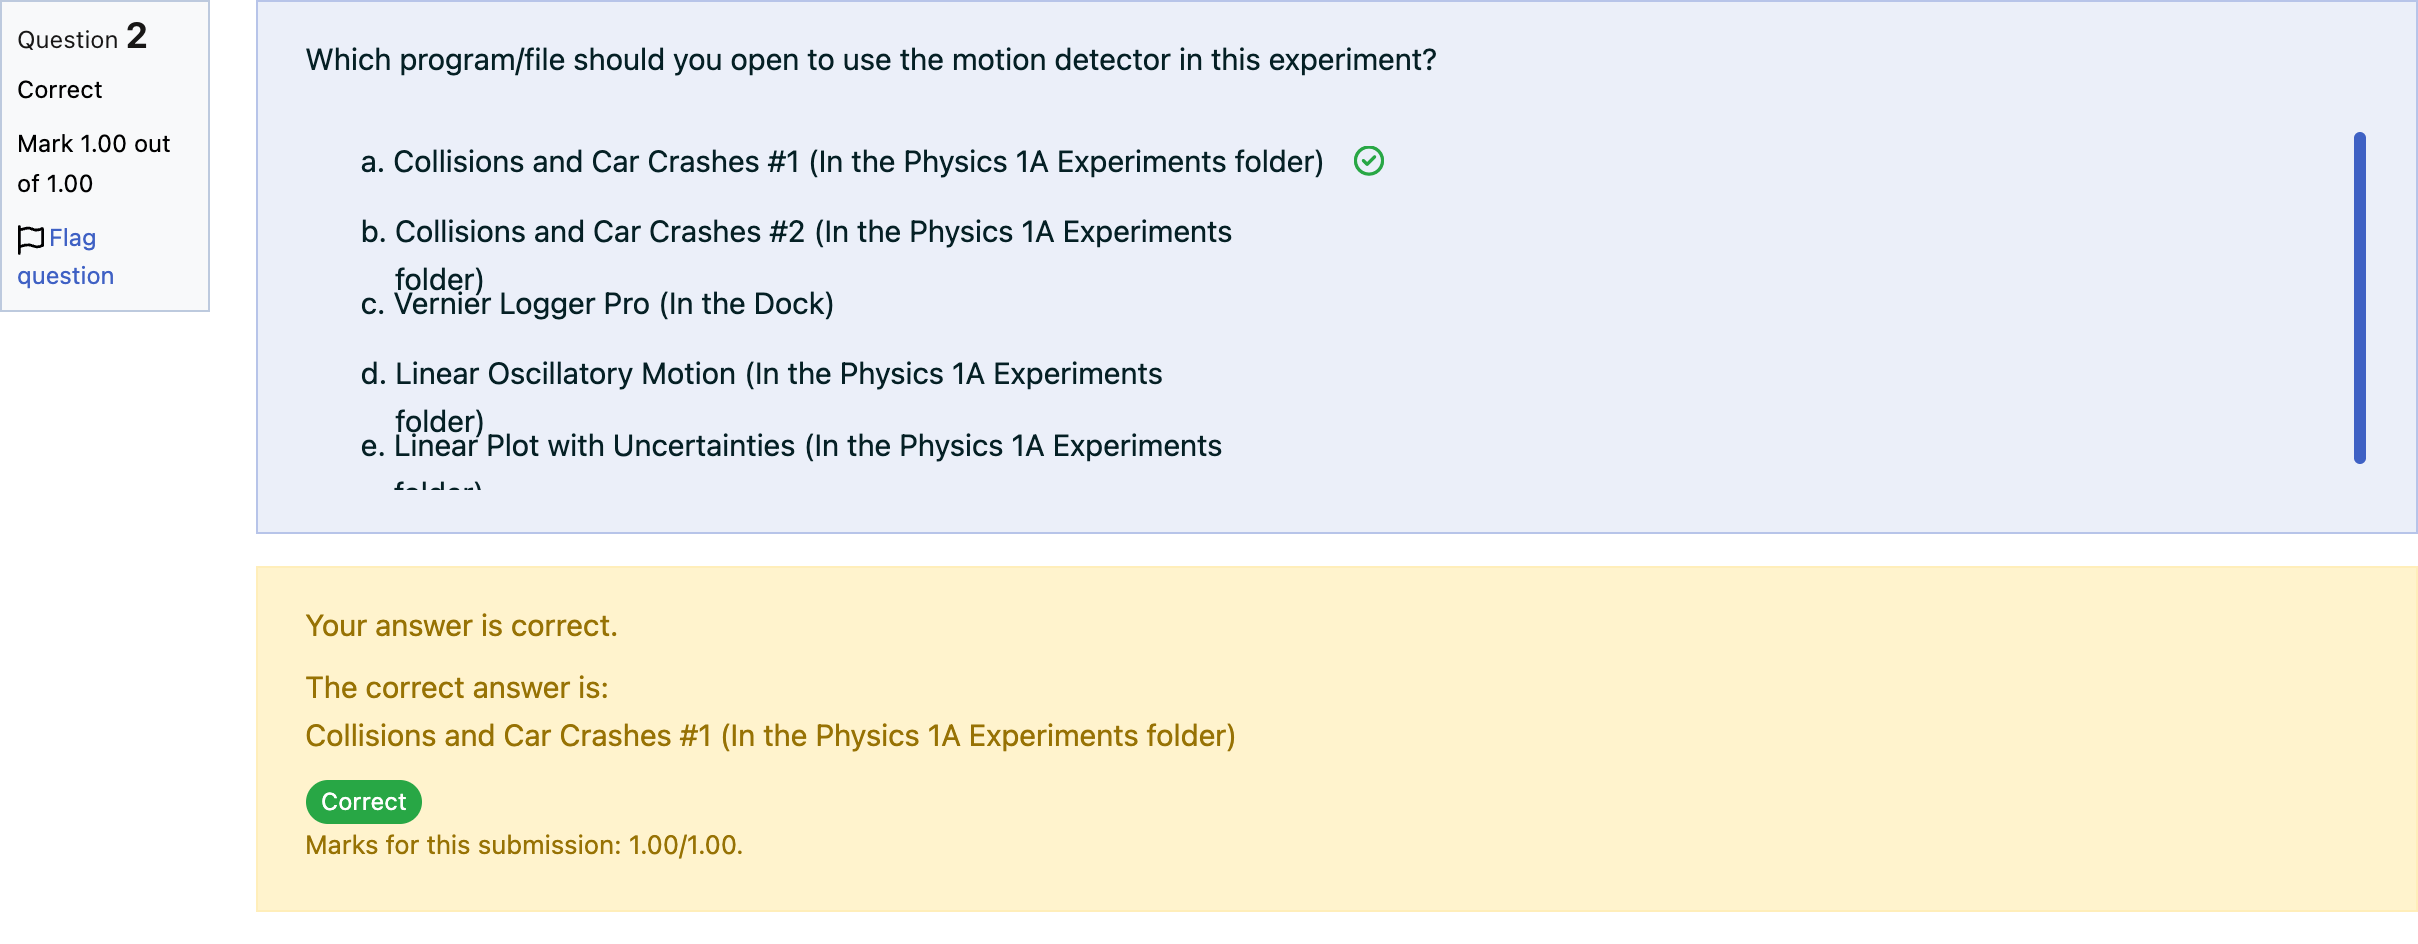2418x944 pixels.
Task: Click the 'Your answer is correct.' feedback text
Action: (462, 626)
